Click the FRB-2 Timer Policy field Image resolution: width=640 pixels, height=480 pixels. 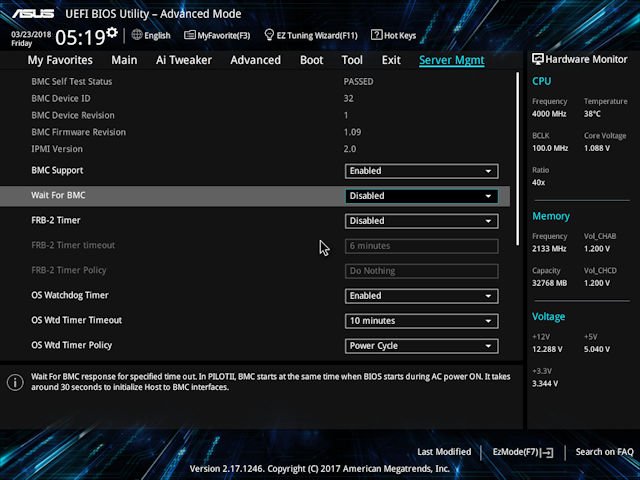pyautogui.click(x=421, y=271)
